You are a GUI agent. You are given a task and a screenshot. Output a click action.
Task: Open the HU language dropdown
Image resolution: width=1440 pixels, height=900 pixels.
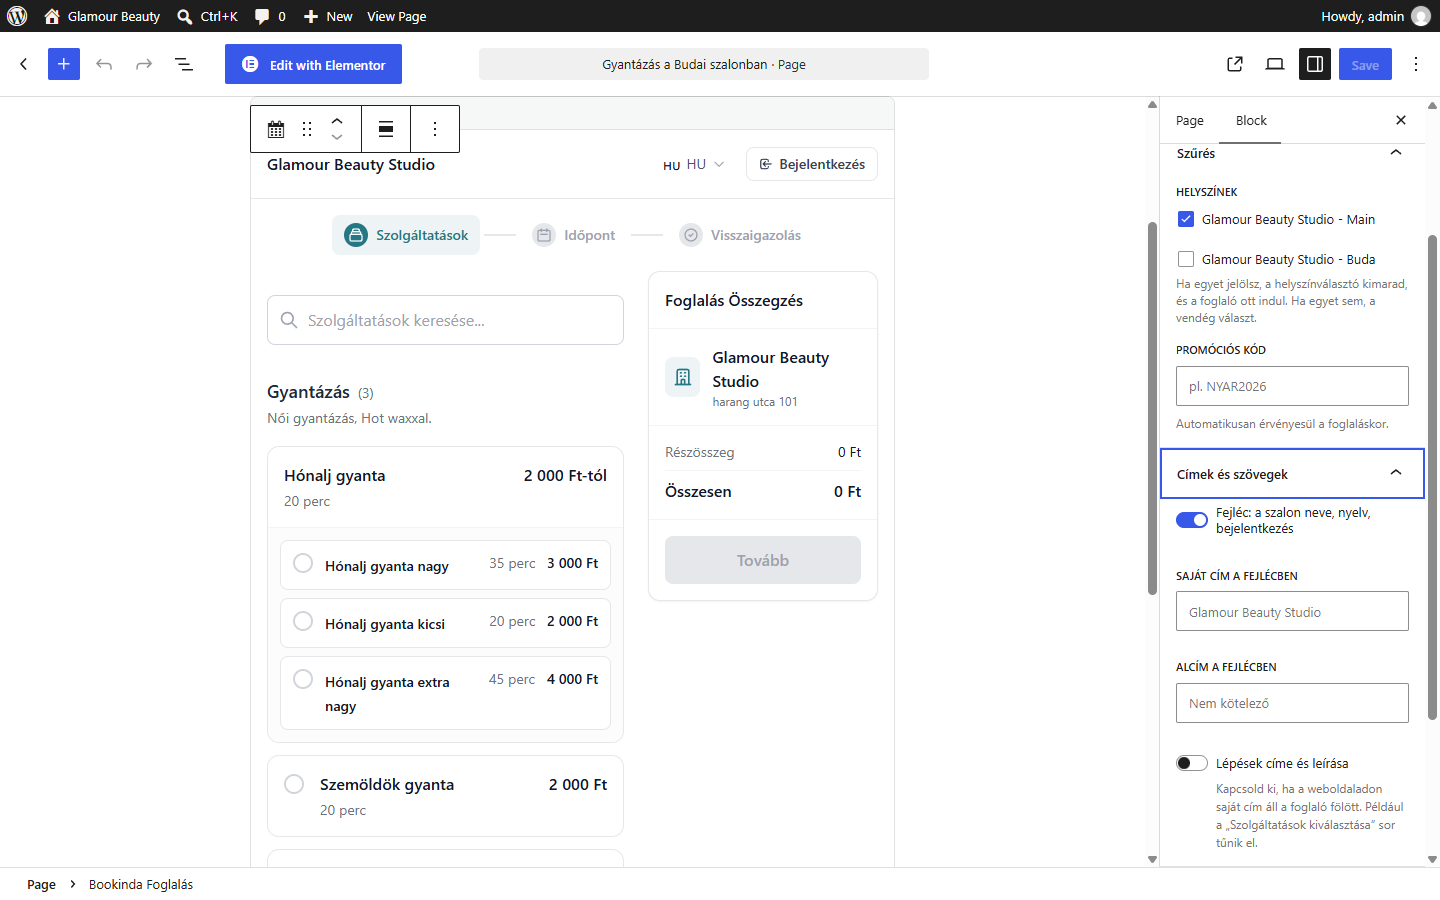(694, 164)
